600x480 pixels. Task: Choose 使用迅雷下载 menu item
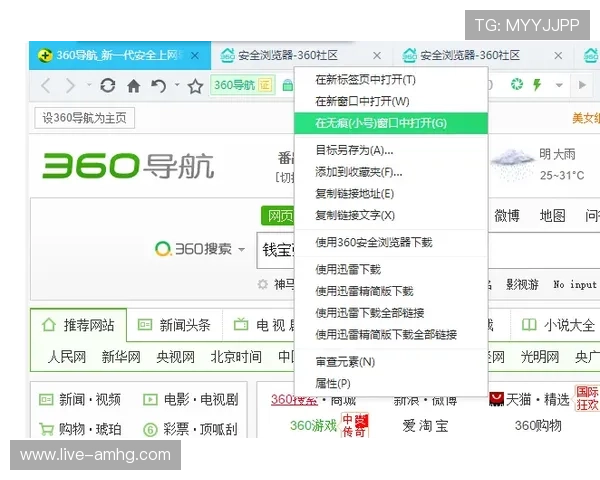391,269
